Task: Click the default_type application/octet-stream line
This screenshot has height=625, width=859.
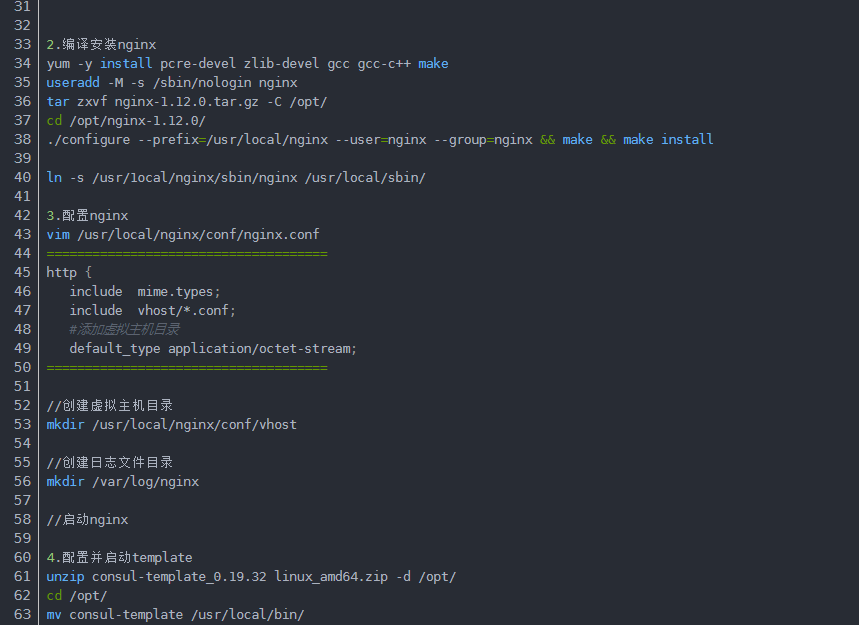Action: (213, 348)
